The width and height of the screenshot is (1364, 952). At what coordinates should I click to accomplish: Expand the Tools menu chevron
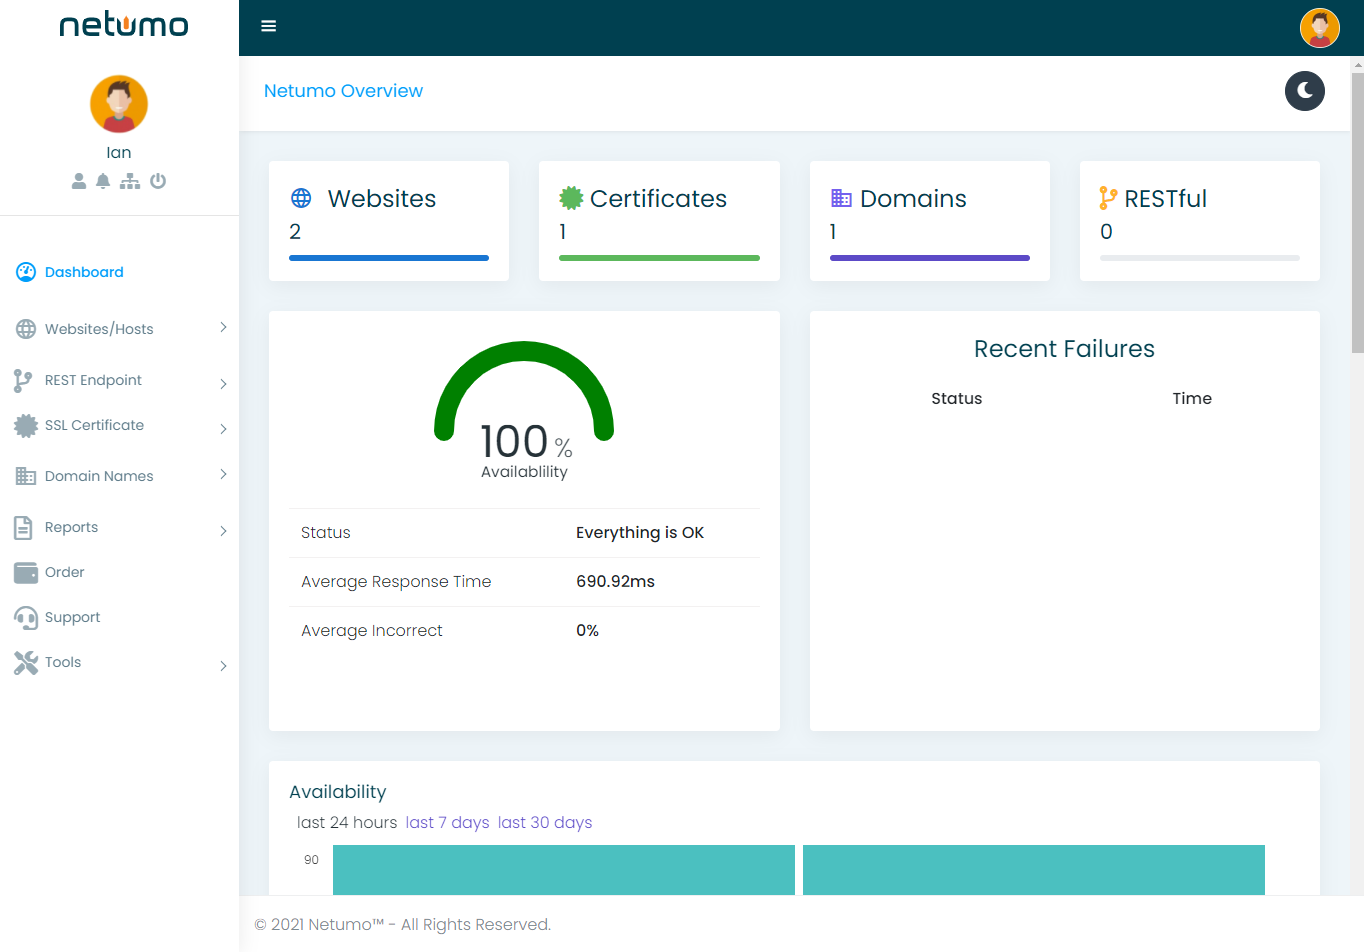[x=223, y=665]
